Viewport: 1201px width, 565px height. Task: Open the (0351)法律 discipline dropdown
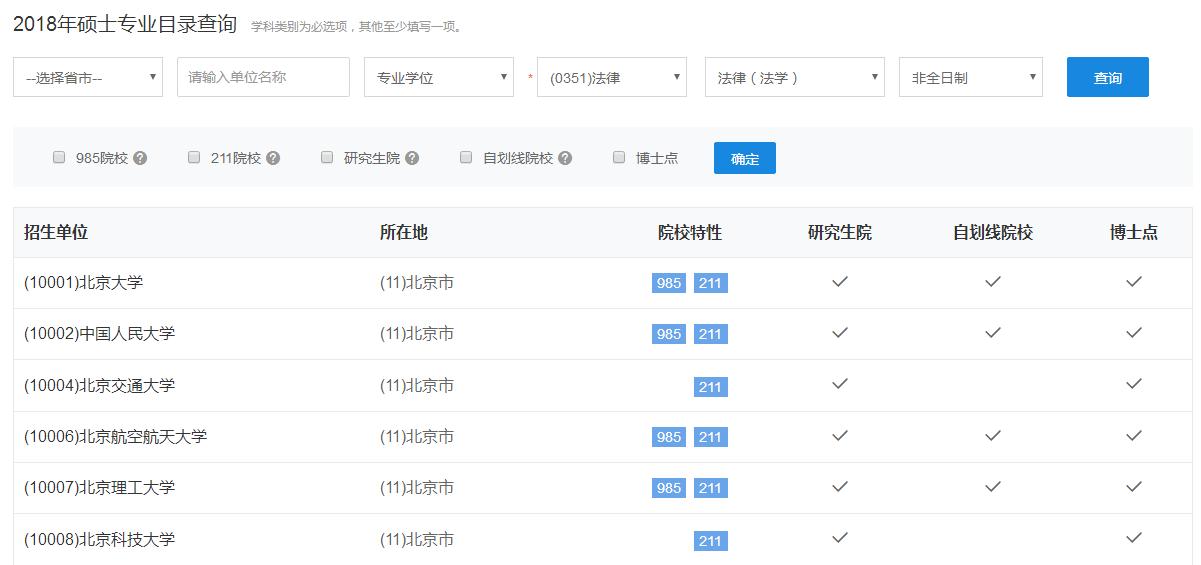click(612, 77)
